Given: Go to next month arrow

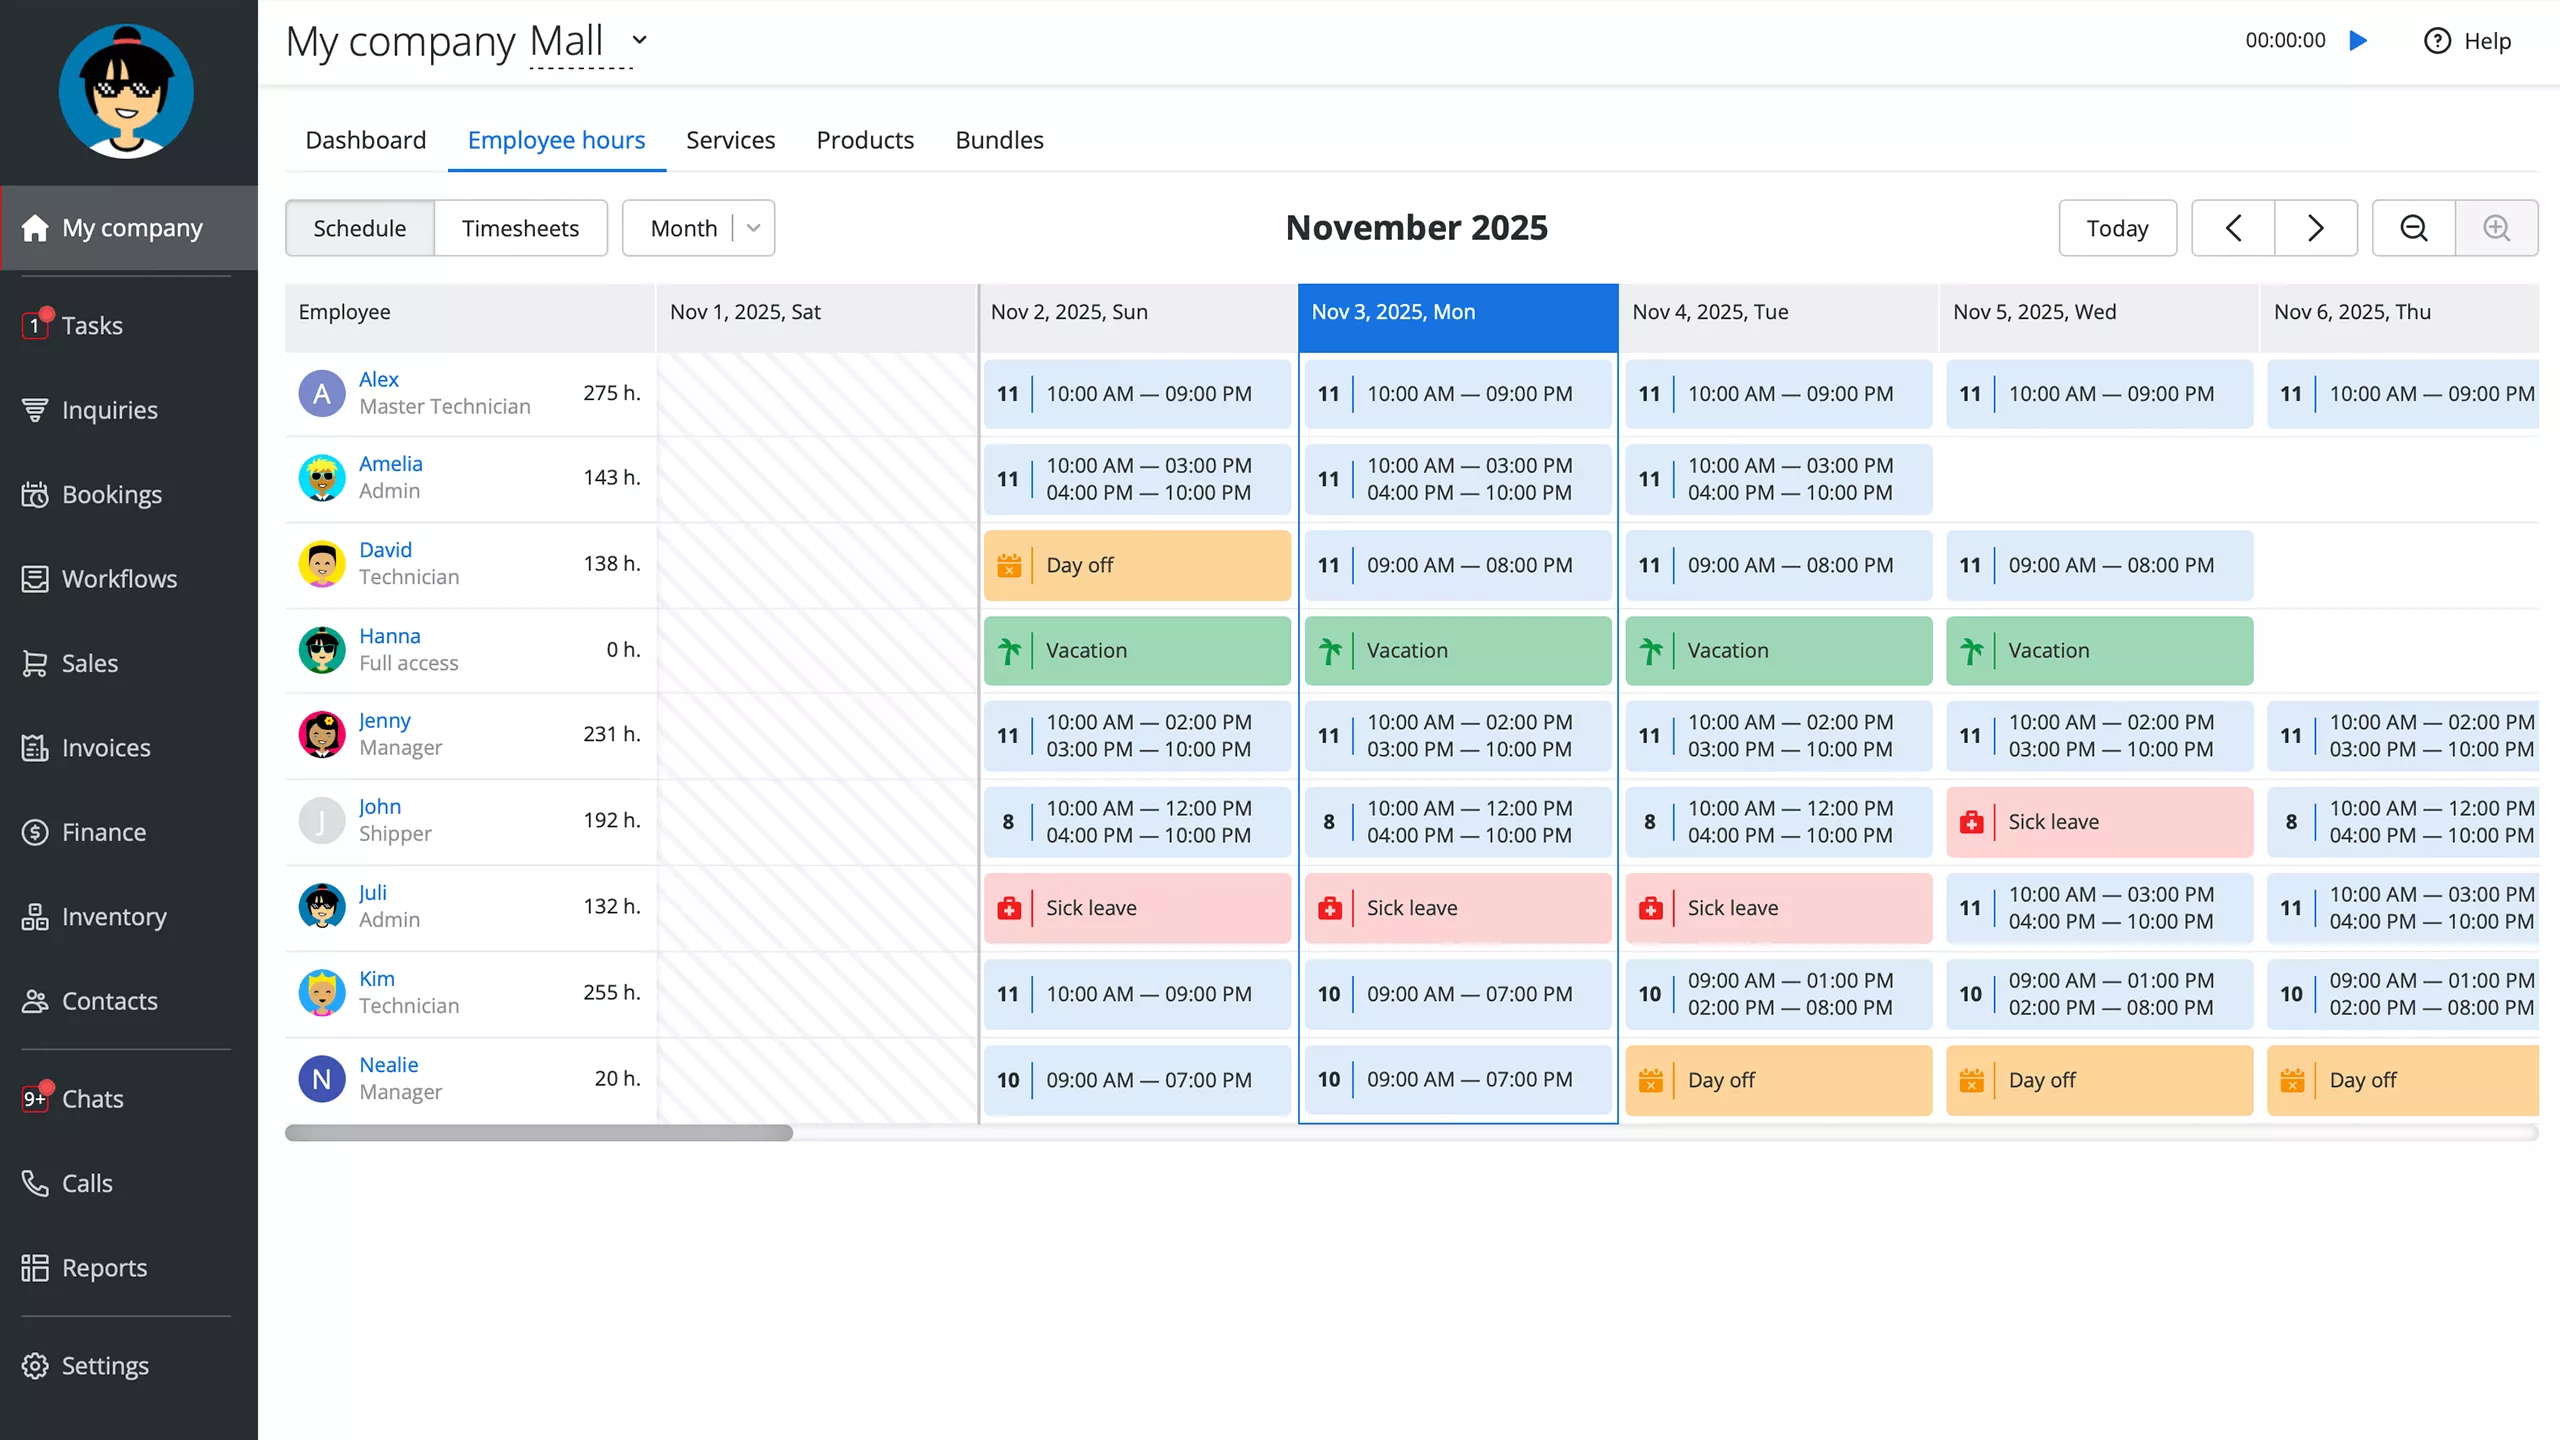Looking at the screenshot, I should (2315, 228).
